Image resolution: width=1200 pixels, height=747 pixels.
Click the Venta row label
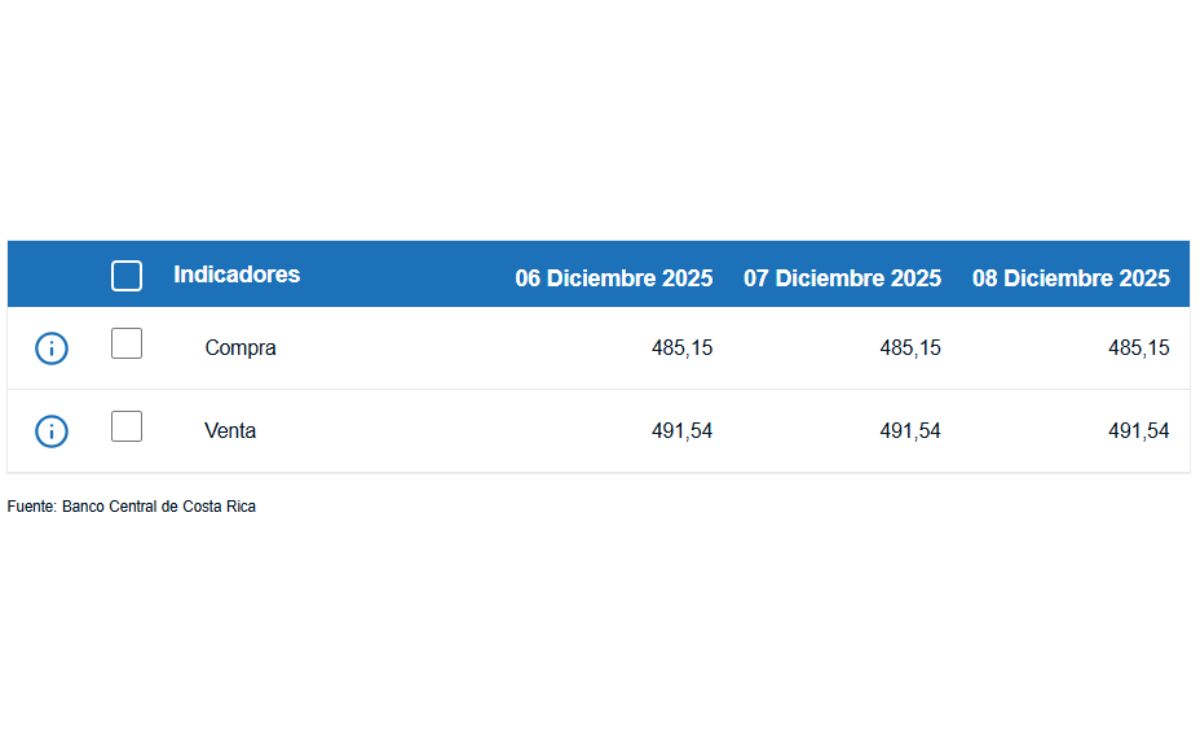click(x=232, y=431)
